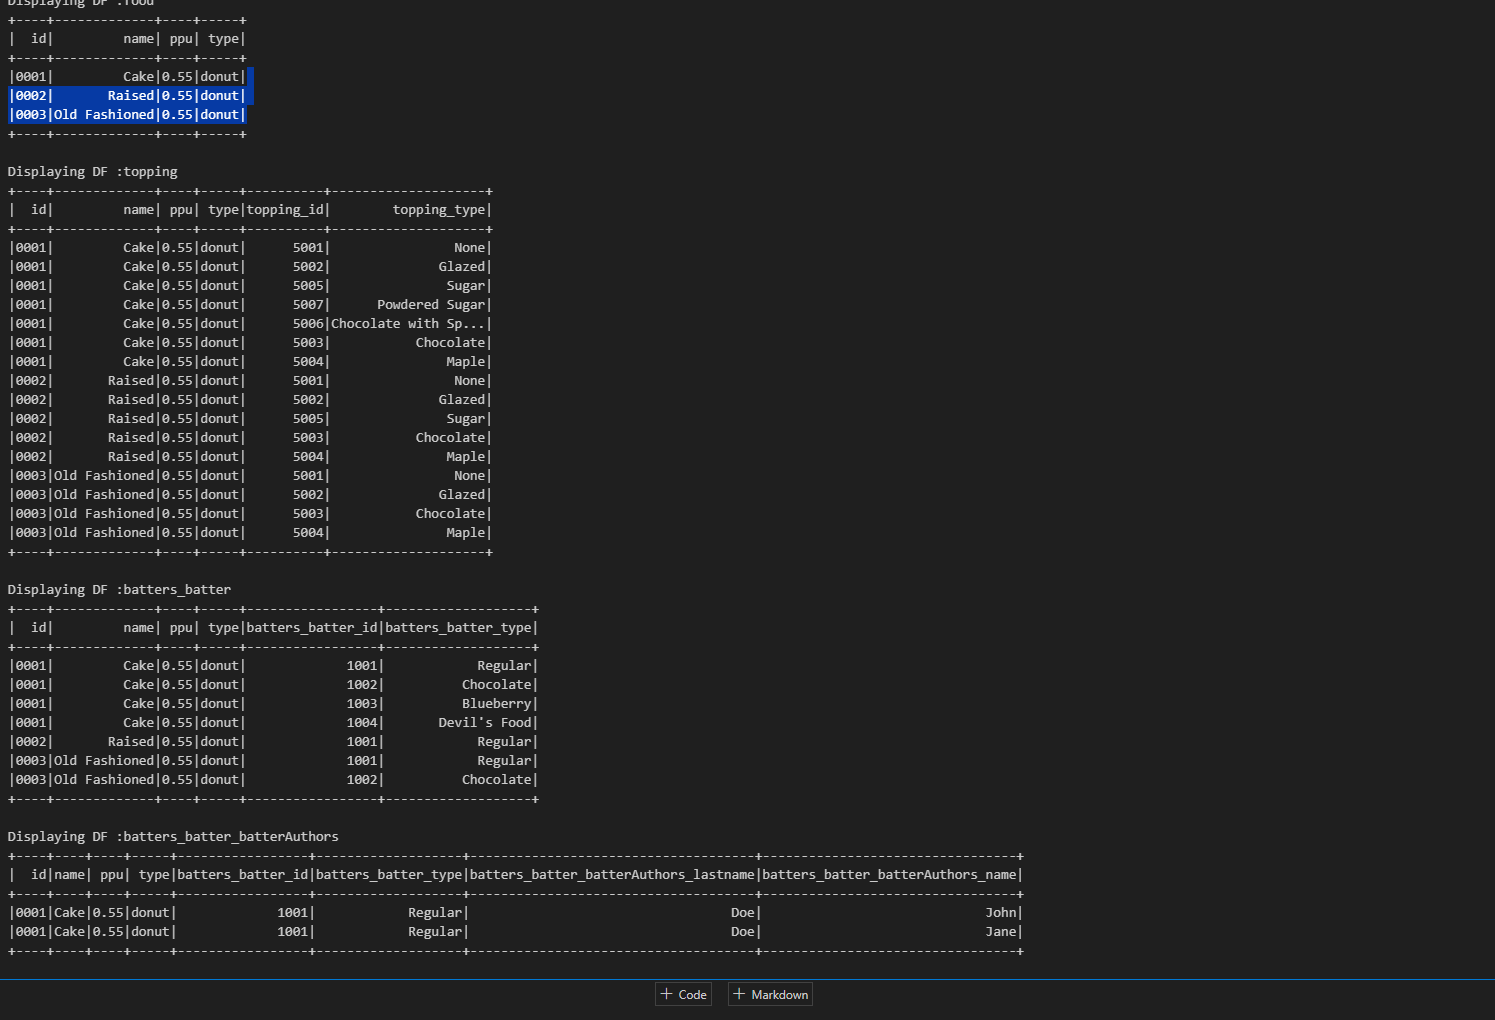Click batters_batter_id header in the batterAuthors table
This screenshot has width=1495, height=1020.
click(243, 875)
